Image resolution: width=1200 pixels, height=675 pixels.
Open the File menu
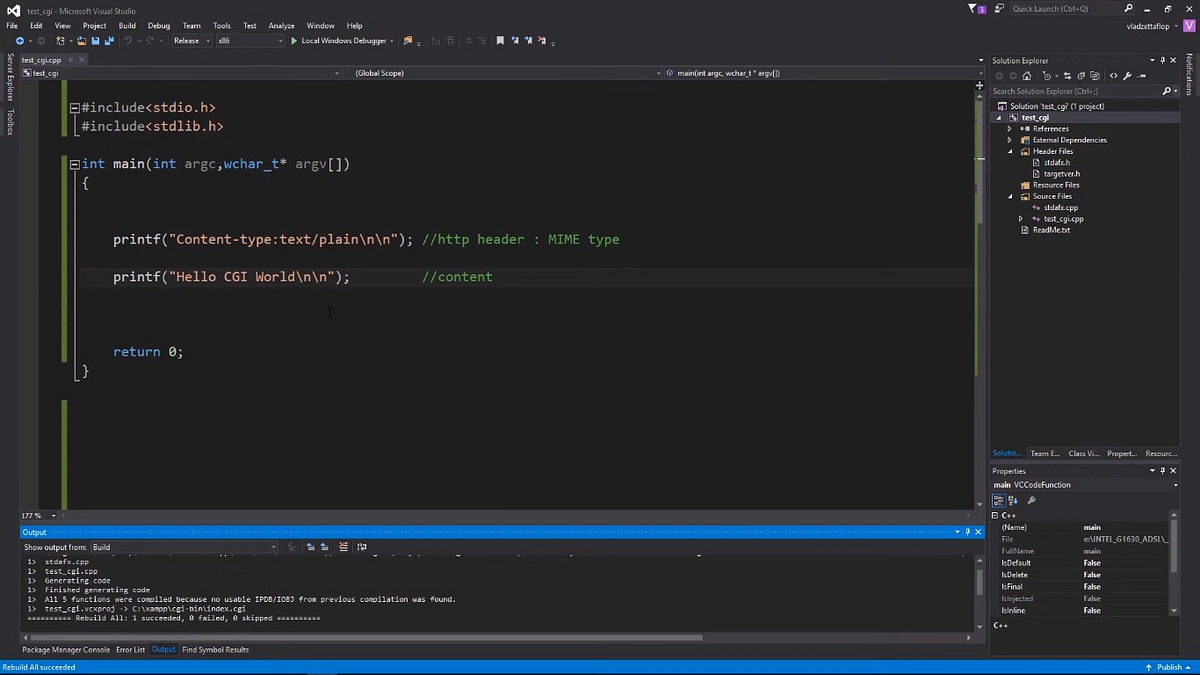click(12, 25)
